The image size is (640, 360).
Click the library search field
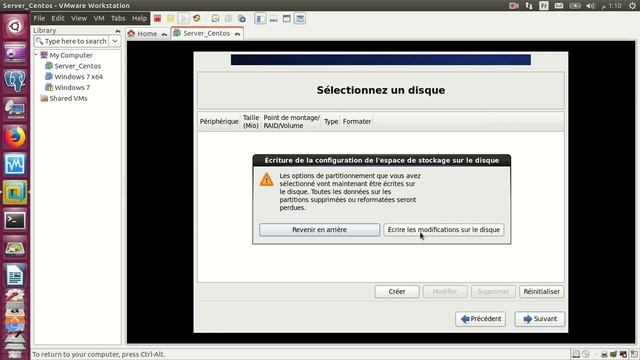point(71,41)
